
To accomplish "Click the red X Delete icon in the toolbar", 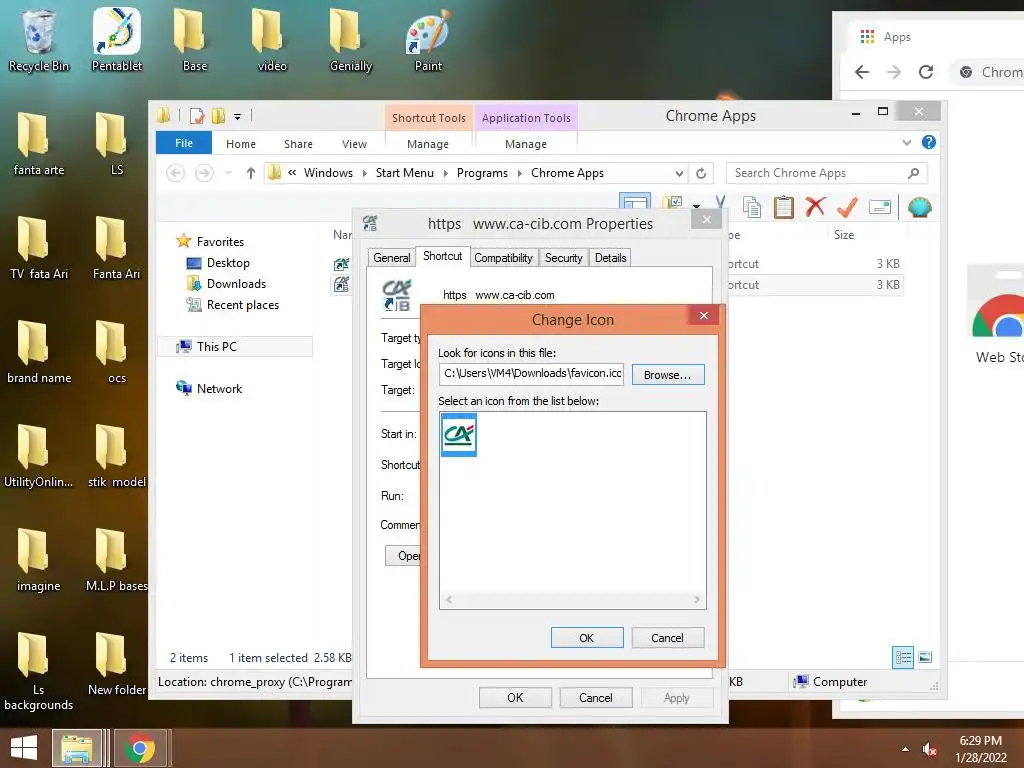I will [x=815, y=208].
